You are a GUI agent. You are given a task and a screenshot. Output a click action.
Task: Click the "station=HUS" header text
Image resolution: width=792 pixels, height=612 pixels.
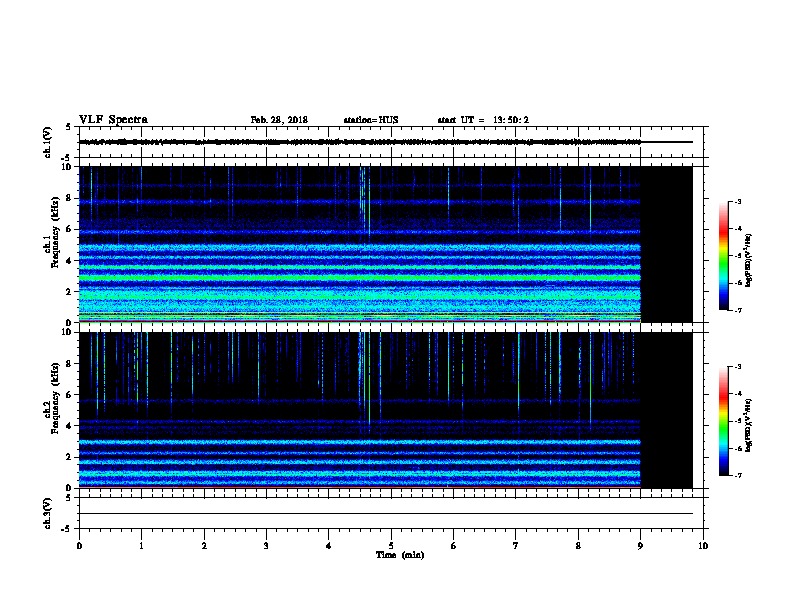[x=371, y=120]
